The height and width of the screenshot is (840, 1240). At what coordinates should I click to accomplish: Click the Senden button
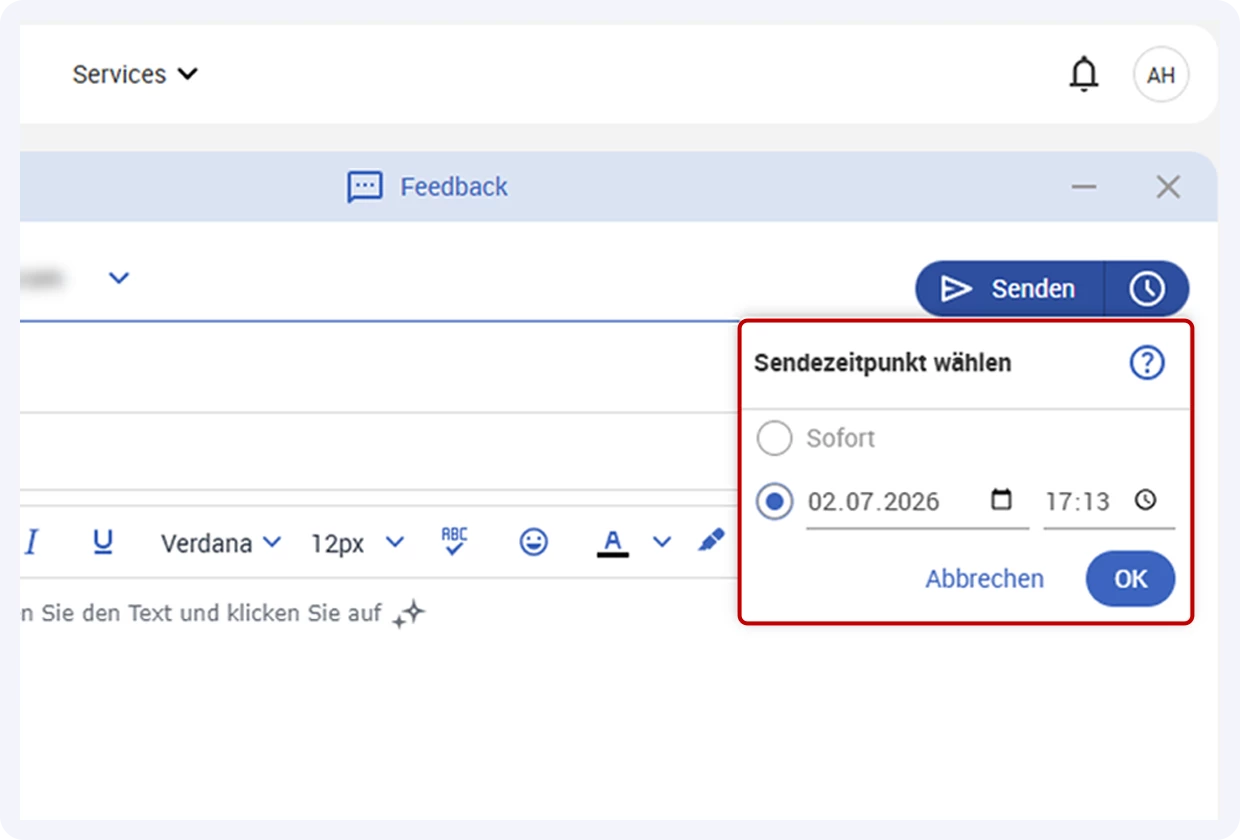click(x=1009, y=289)
